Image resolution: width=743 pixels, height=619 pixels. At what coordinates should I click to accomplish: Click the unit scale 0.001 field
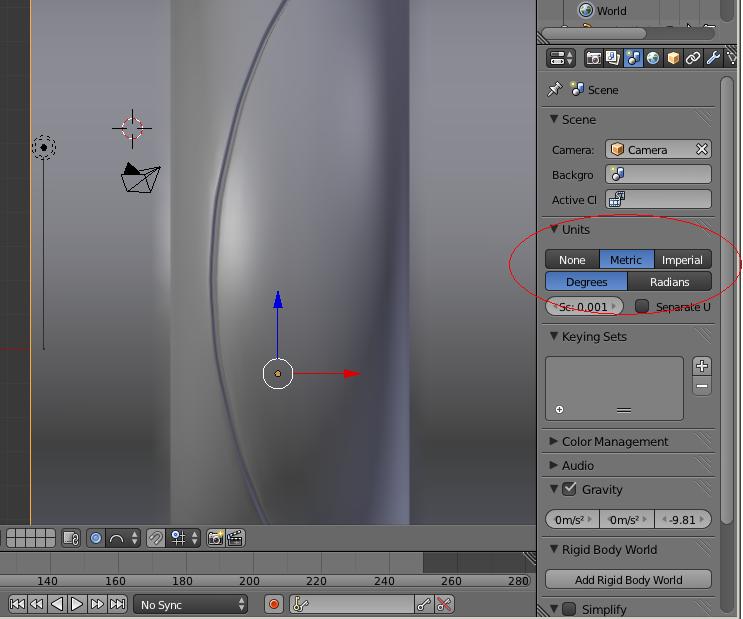click(x=584, y=306)
